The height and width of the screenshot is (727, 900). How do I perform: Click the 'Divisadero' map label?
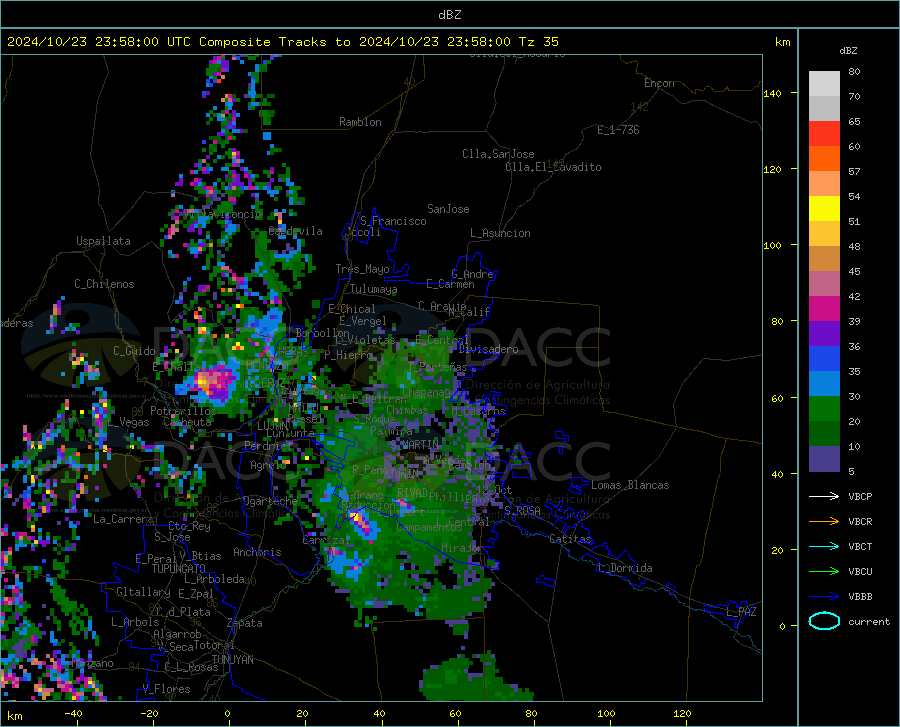point(488,349)
